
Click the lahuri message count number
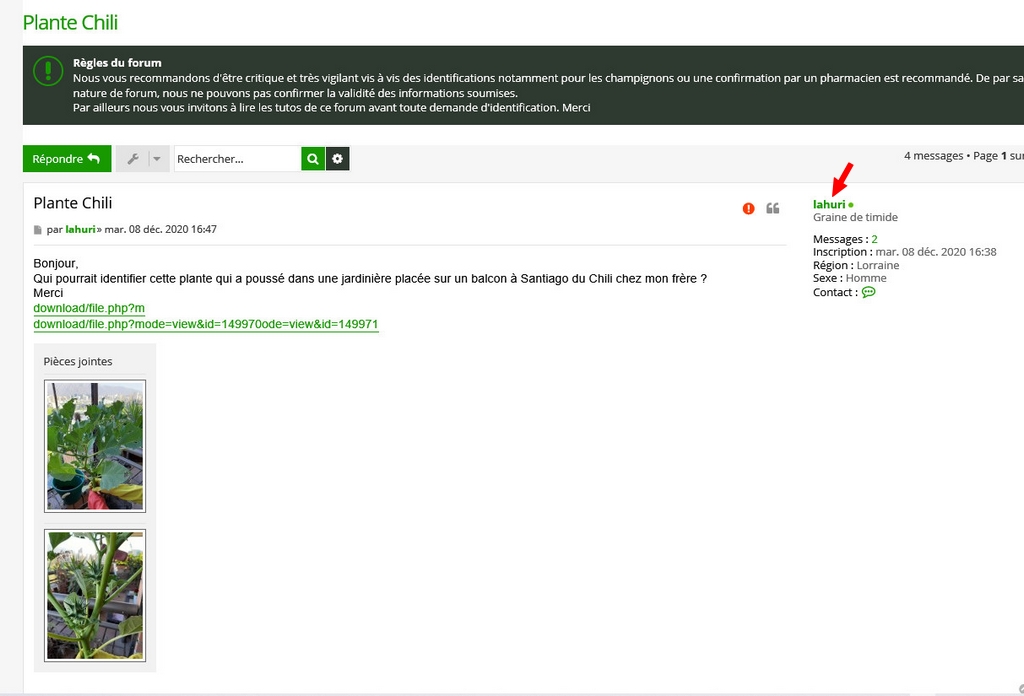pyautogui.click(x=874, y=239)
